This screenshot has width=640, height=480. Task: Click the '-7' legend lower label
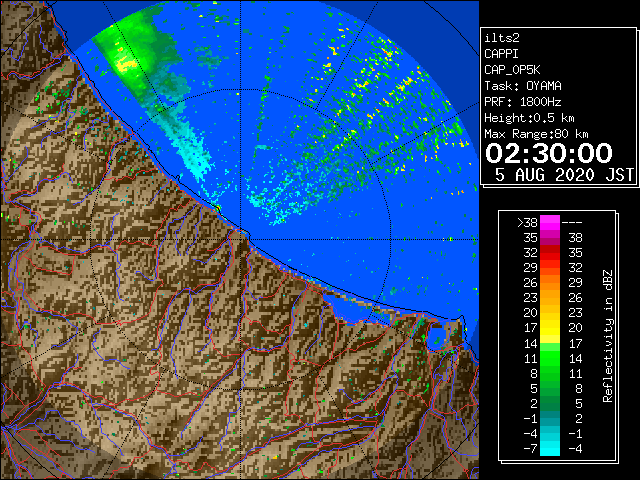[531, 449]
